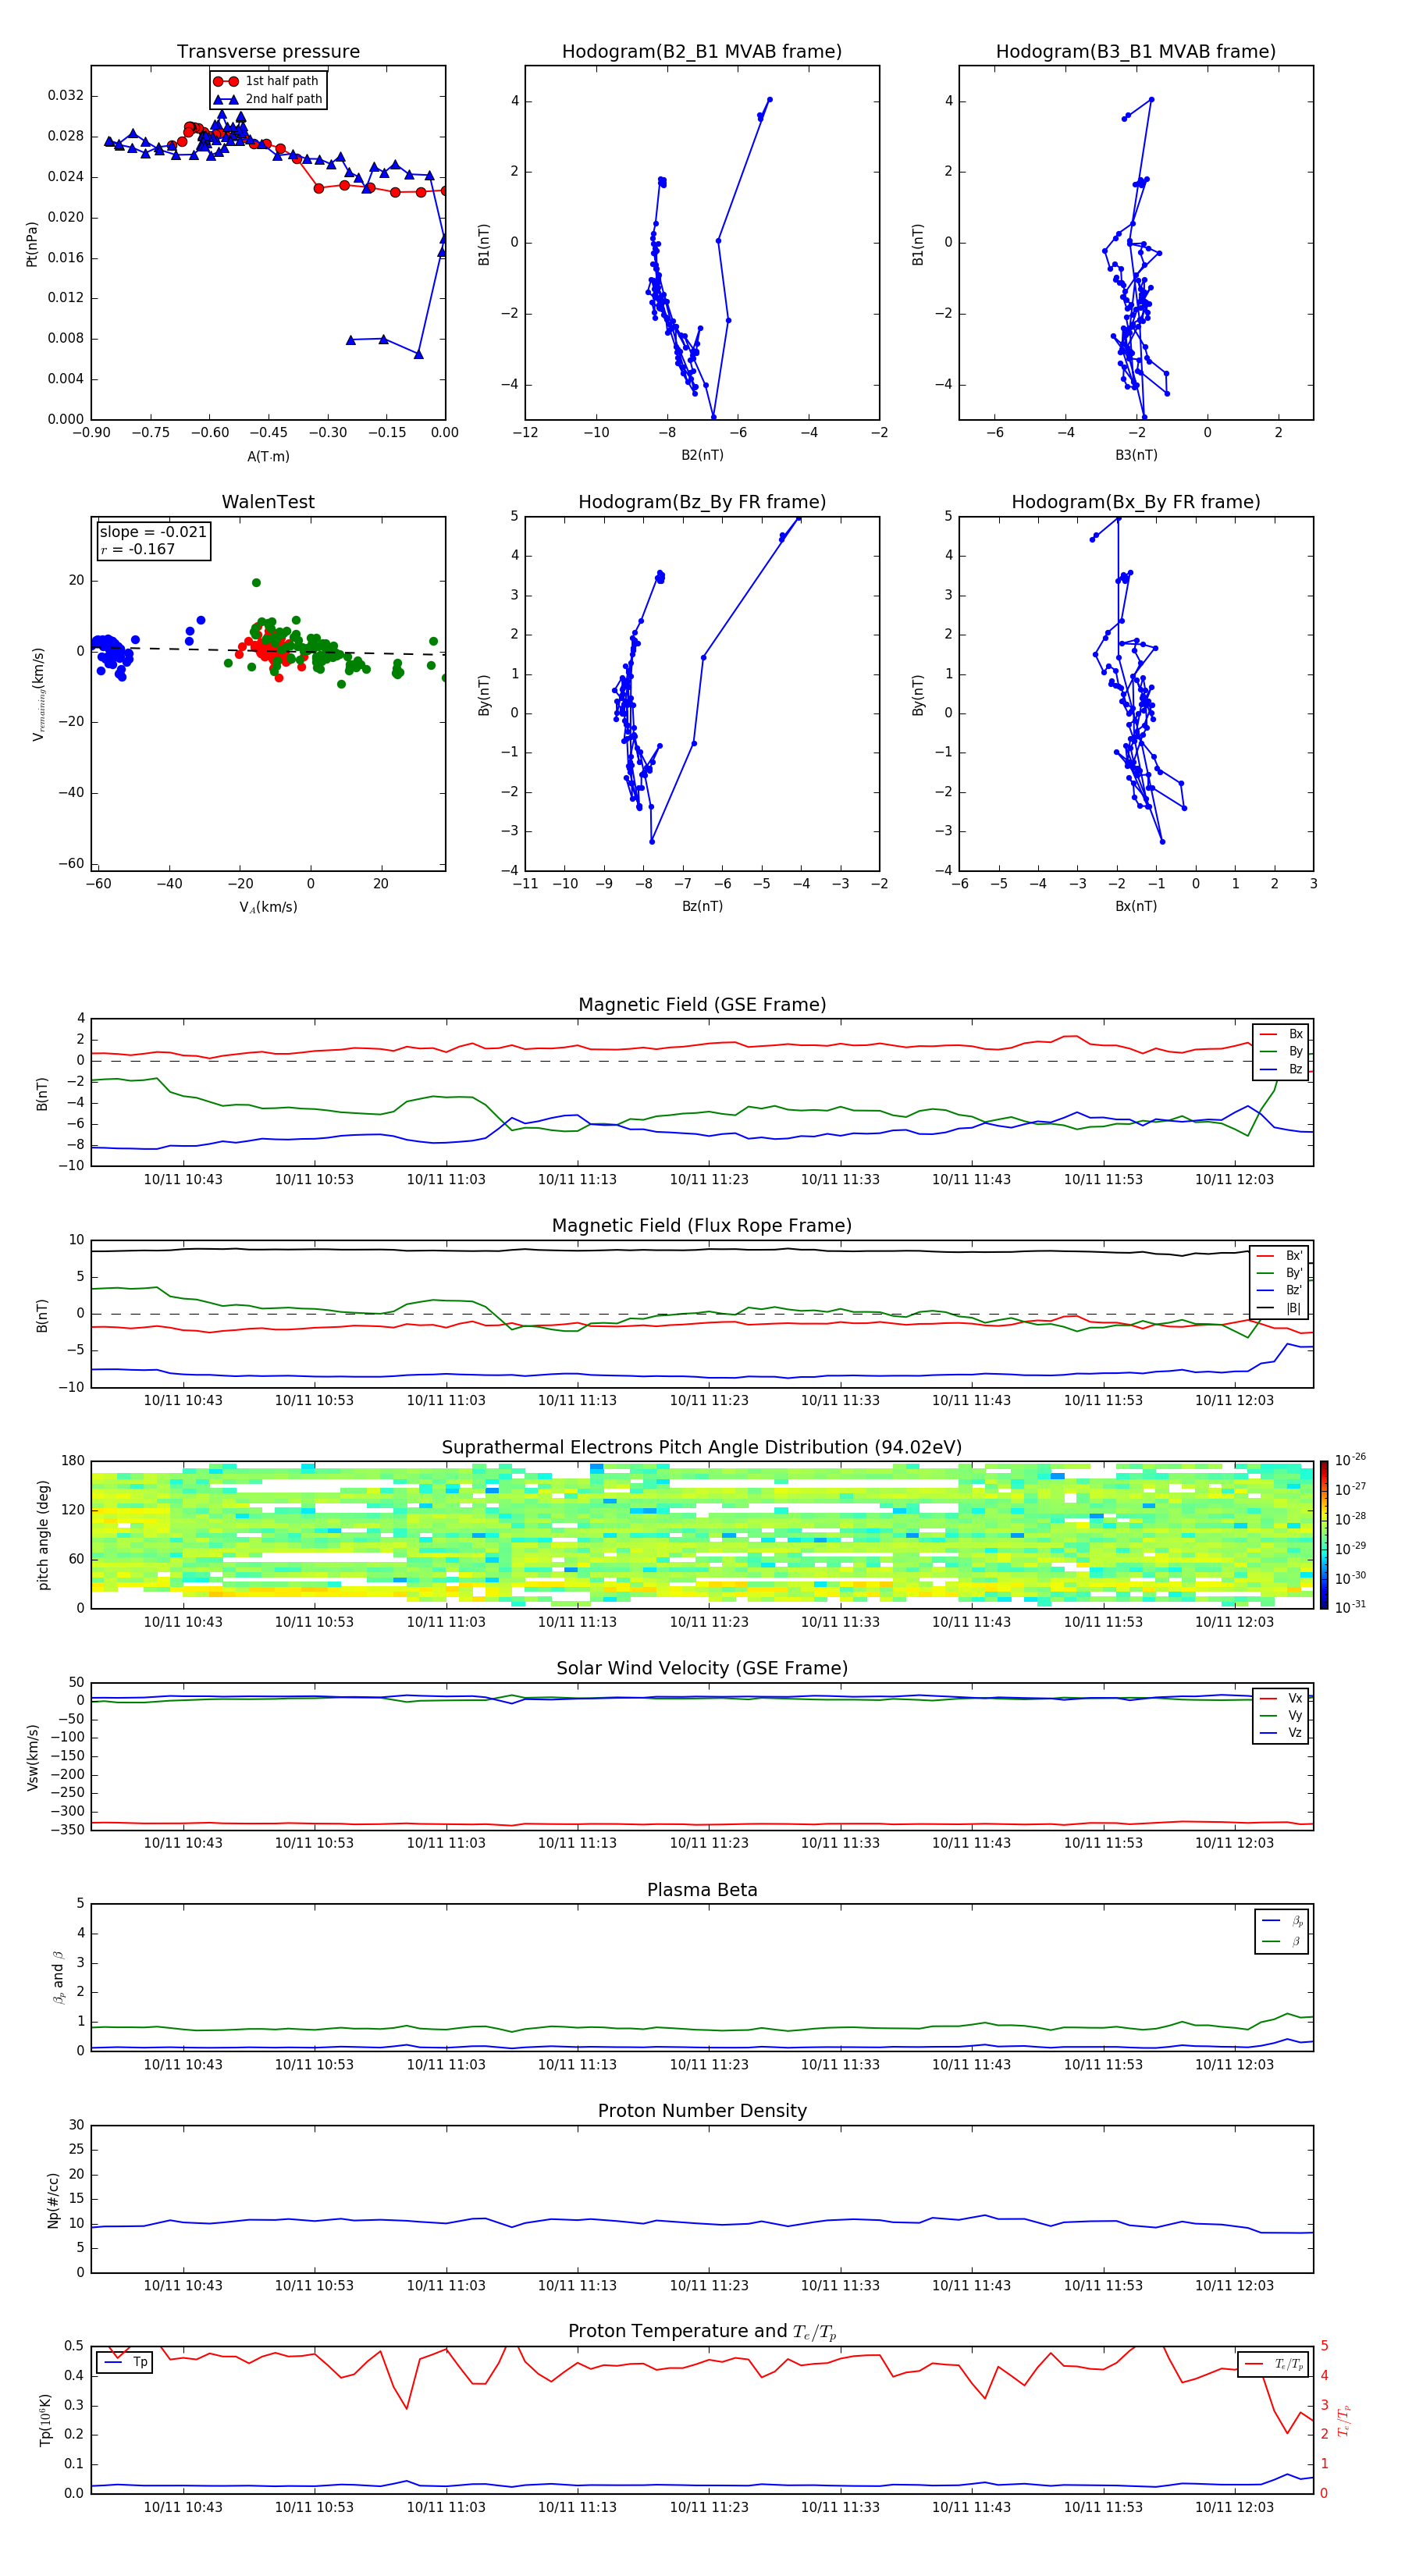Click '10/11 12:03' tick under proton density plot
Viewport: 1405px width, 2576px height.
point(1234,2285)
